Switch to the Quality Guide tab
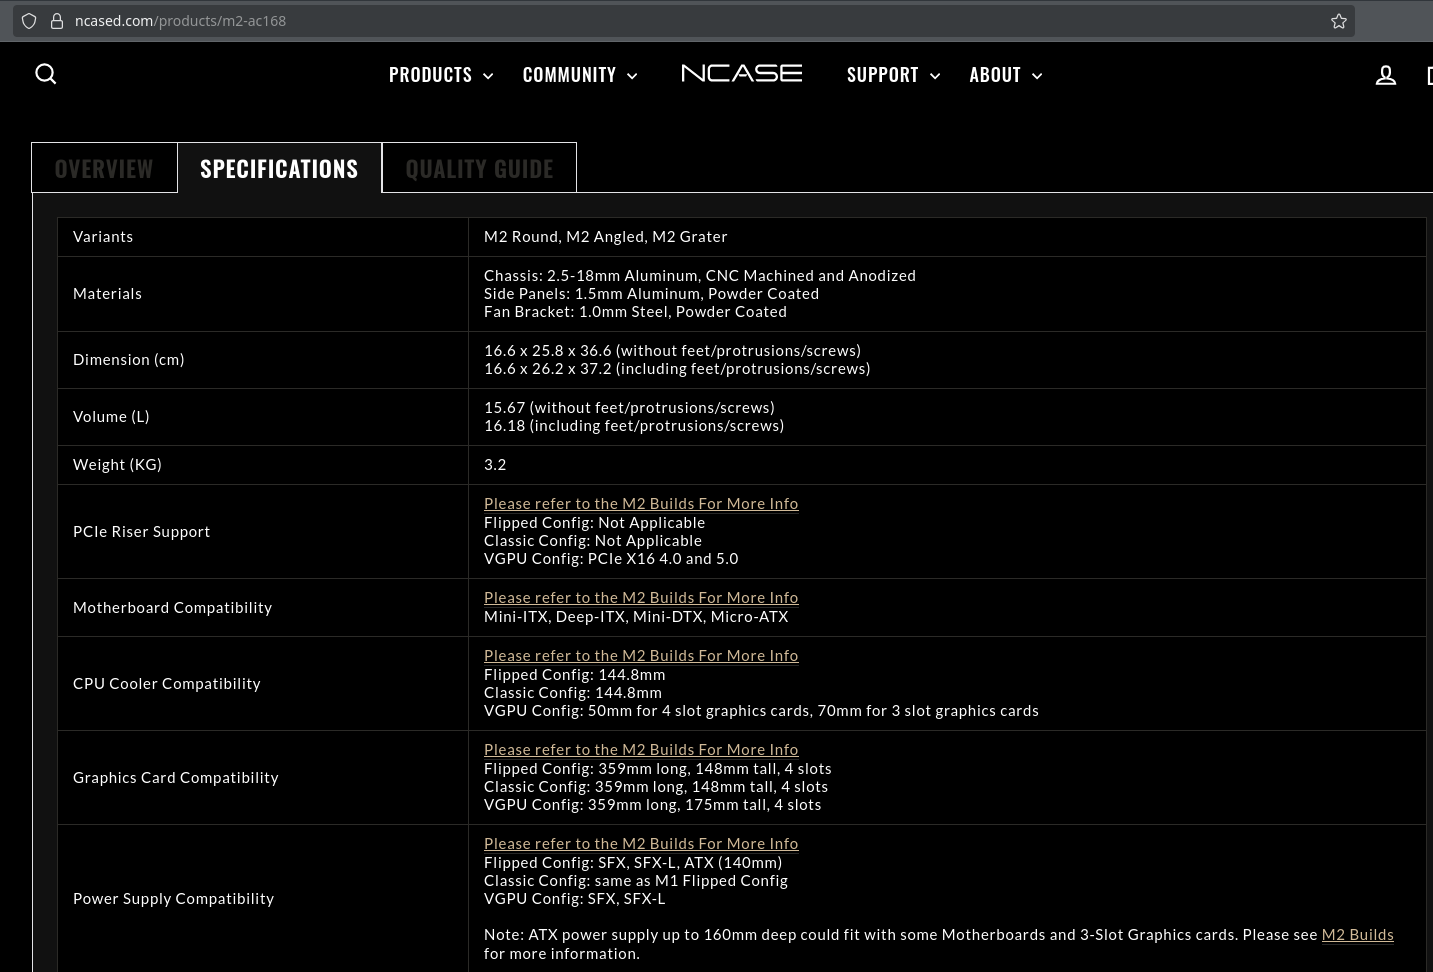This screenshot has width=1433, height=972. click(x=479, y=168)
